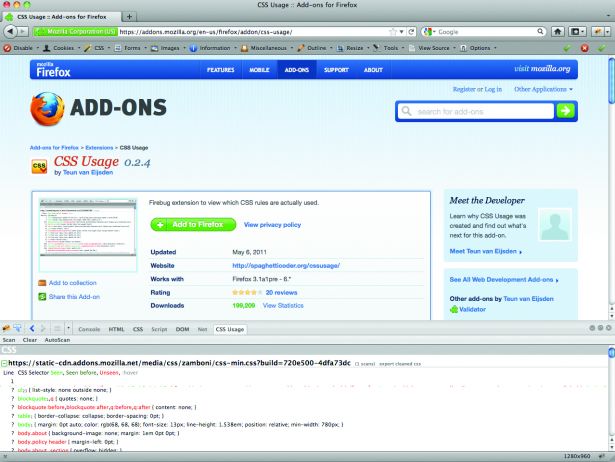The height and width of the screenshot is (462, 615).
Task: Open Firebug menu bug icon in panel
Action: 6,329
